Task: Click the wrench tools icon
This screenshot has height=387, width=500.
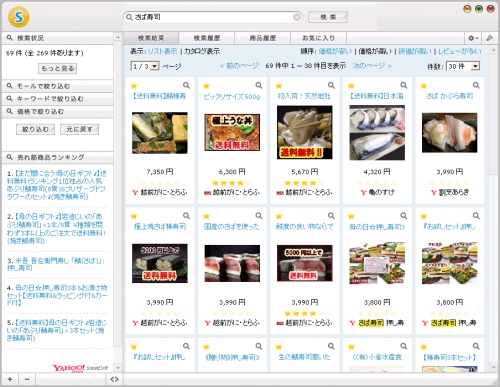Action: click(490, 38)
